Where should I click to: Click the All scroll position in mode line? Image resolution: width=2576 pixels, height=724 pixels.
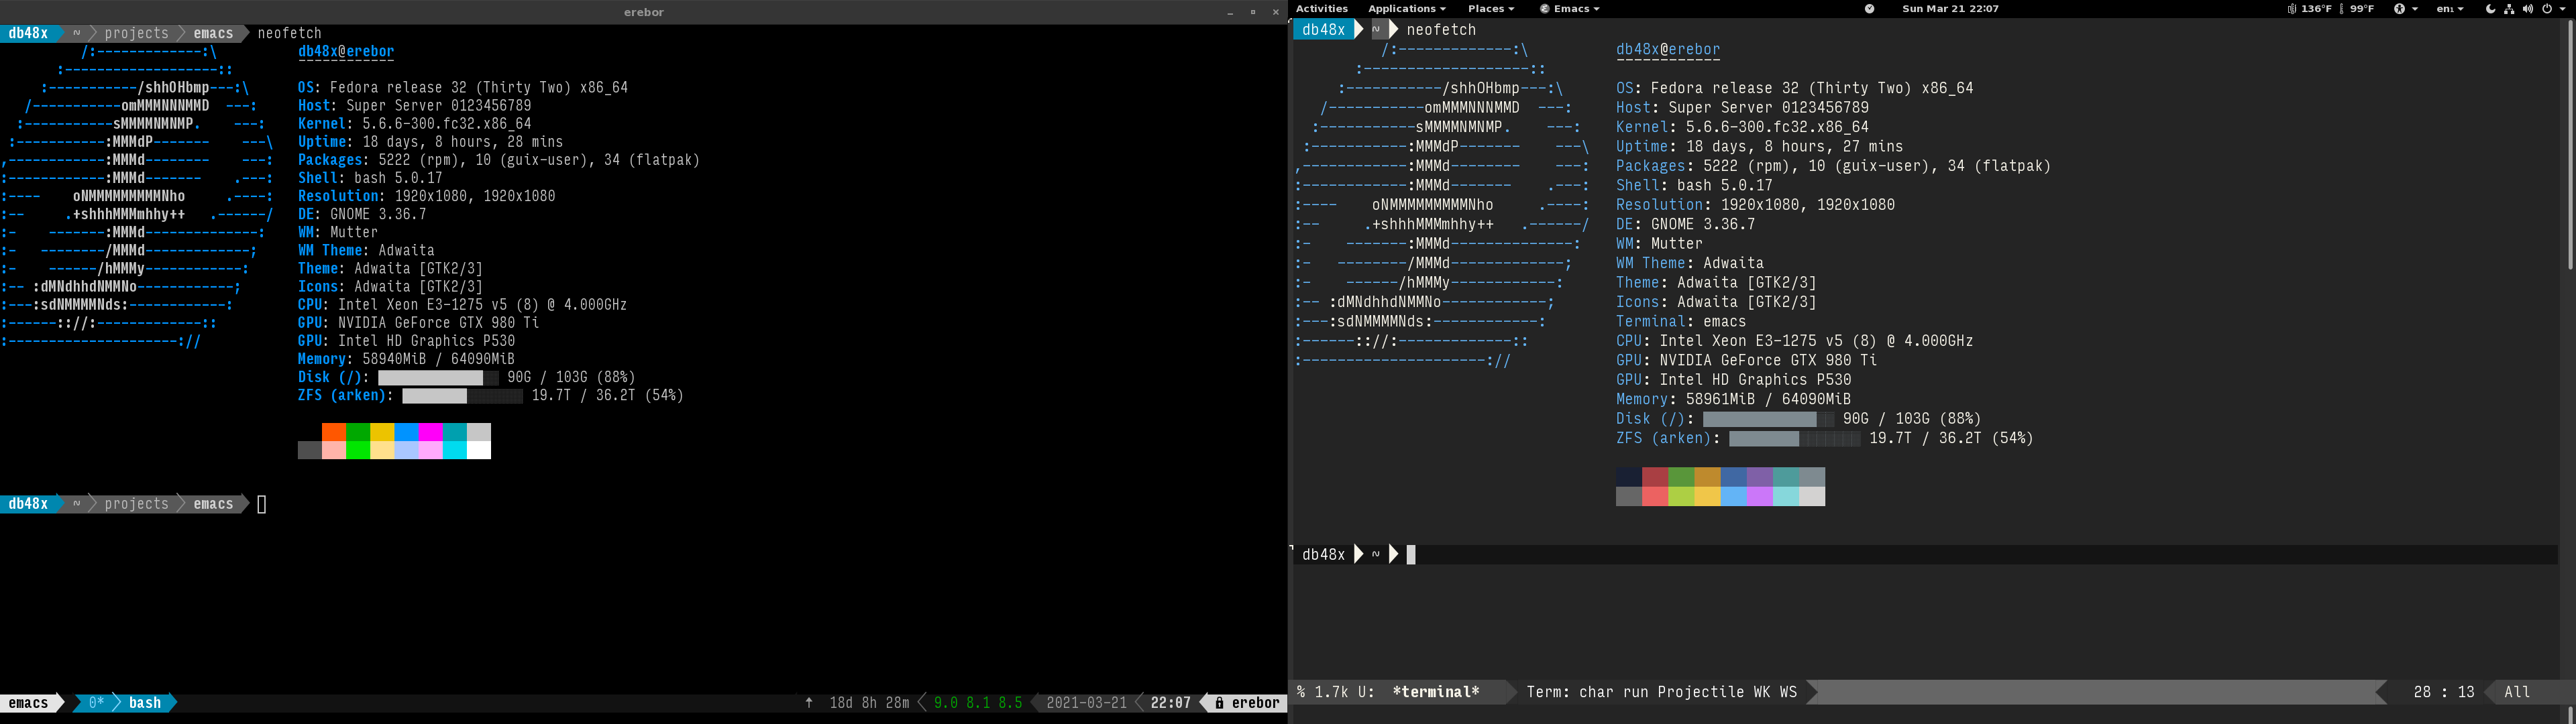[x=2517, y=692]
